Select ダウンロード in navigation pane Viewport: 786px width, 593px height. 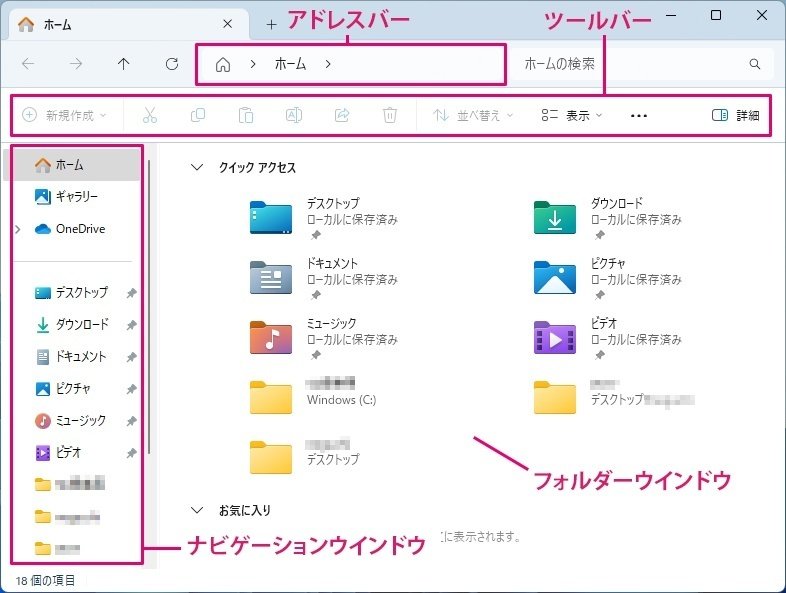coord(72,324)
